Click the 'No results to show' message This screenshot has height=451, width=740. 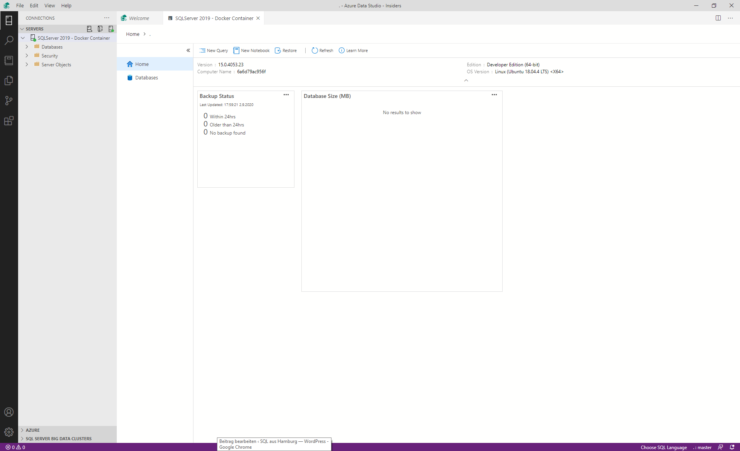(402, 113)
